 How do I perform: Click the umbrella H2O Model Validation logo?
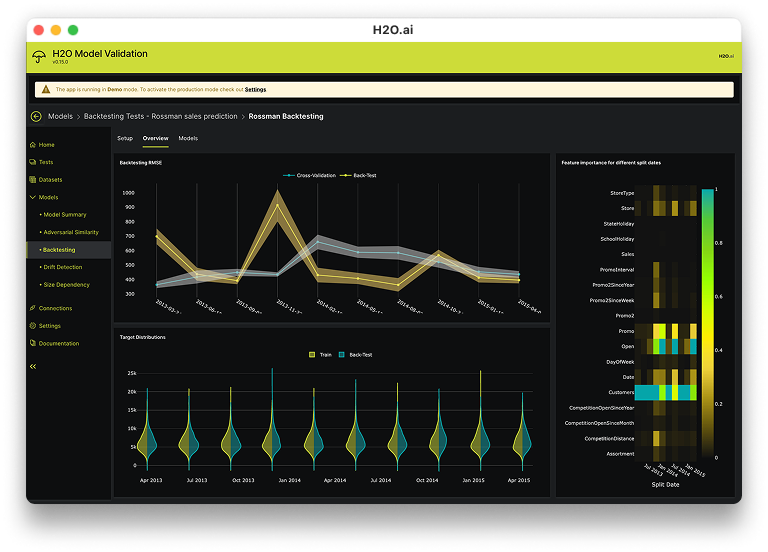[39, 57]
